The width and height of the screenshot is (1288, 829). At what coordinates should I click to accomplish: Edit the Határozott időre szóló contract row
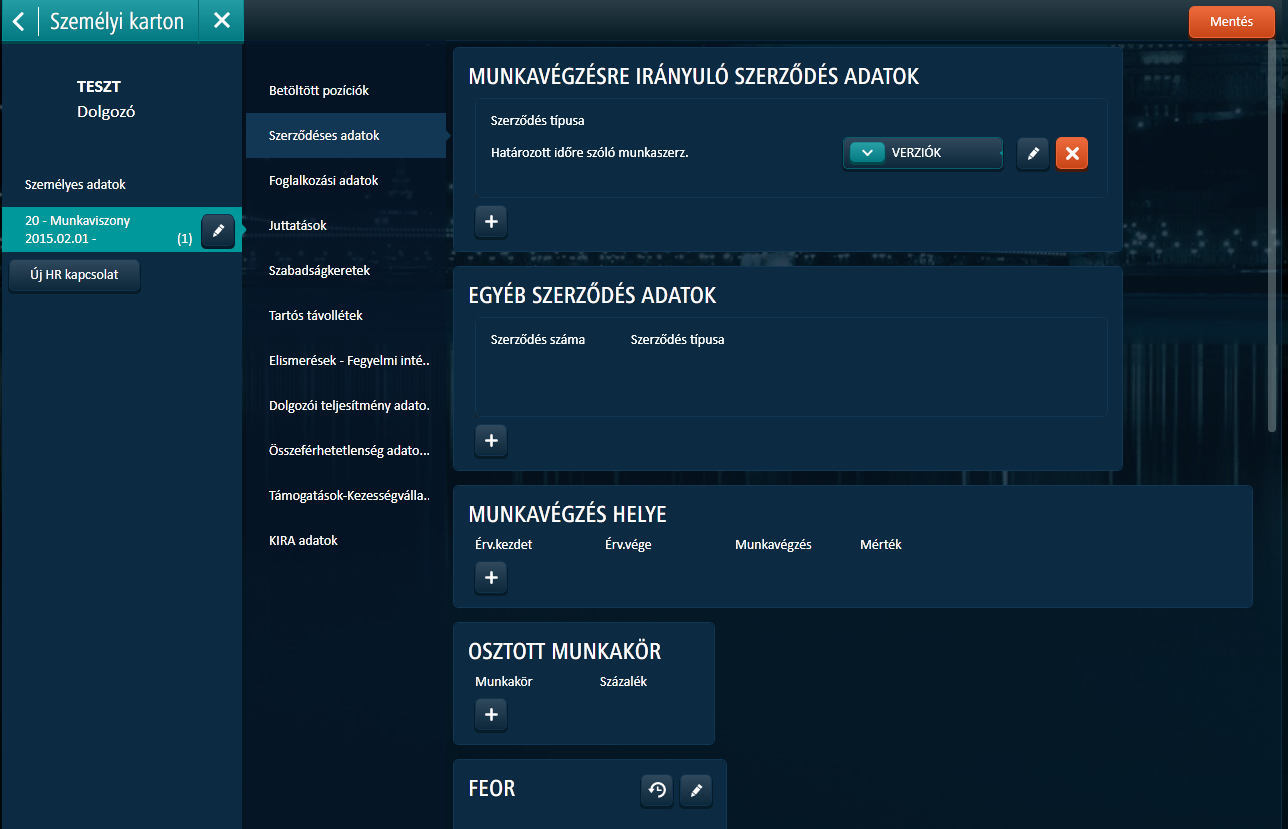pyautogui.click(x=1033, y=154)
